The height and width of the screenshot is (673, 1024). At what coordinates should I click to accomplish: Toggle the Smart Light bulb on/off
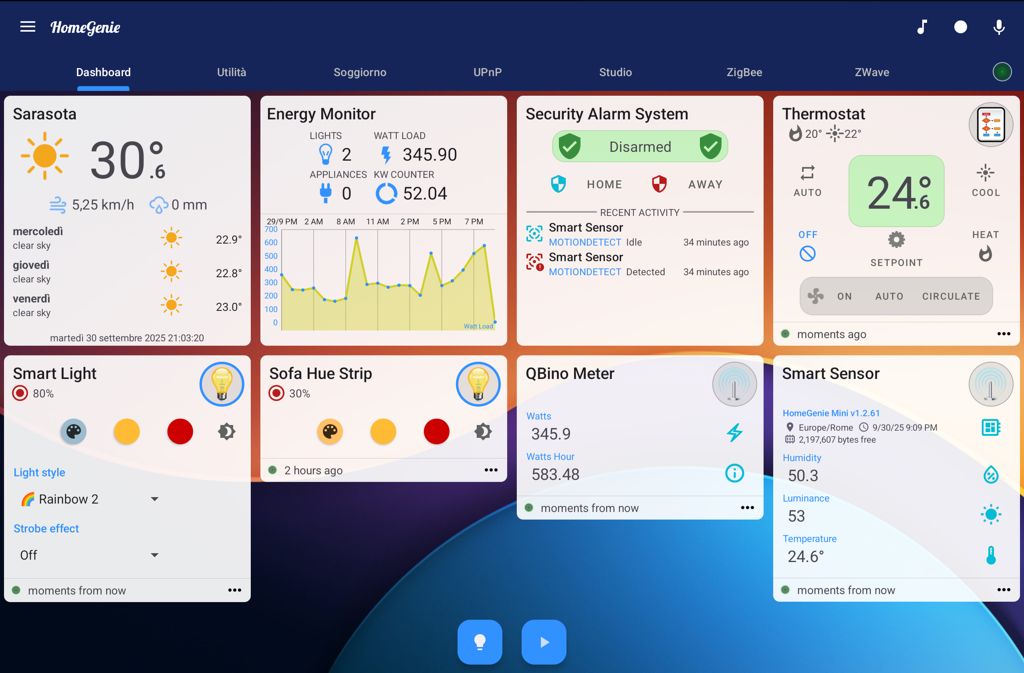pos(222,384)
